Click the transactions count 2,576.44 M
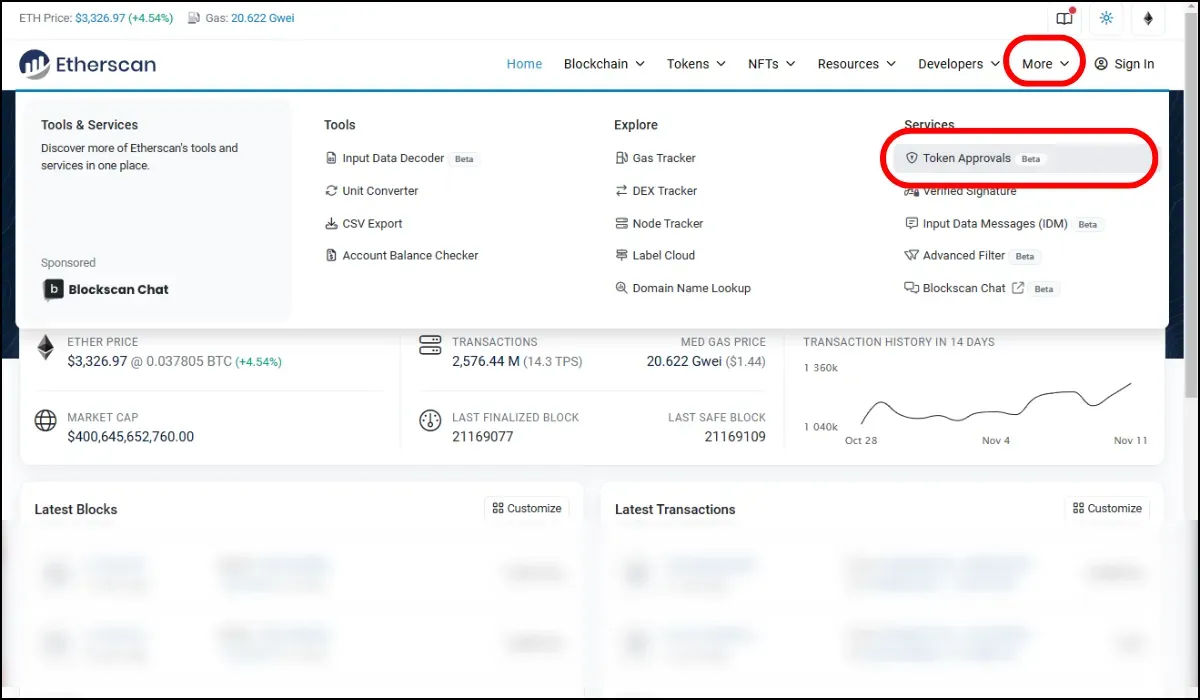 486,361
